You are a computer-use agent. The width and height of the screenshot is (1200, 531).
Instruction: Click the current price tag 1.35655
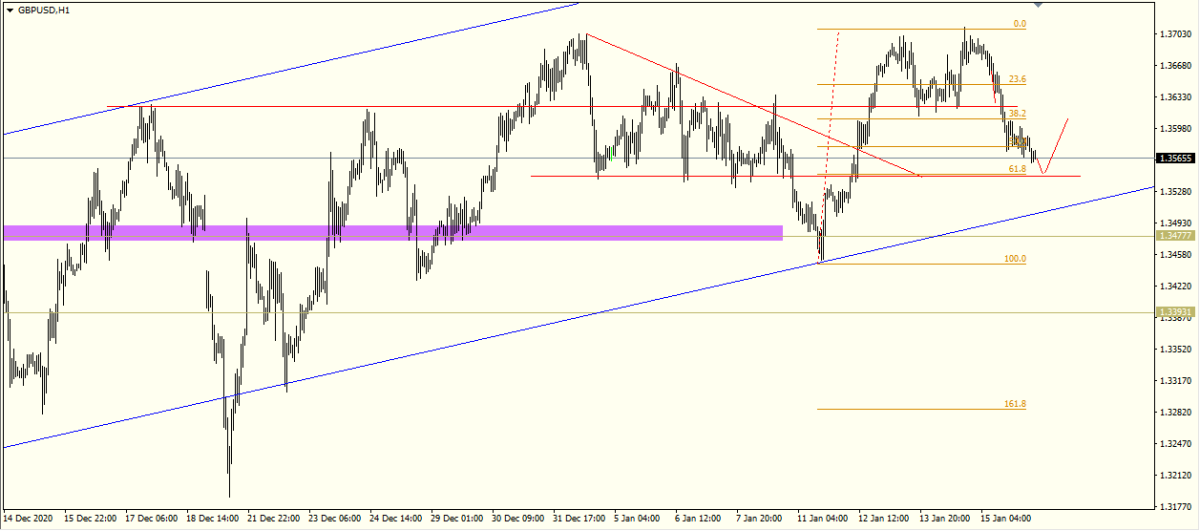coord(1175,158)
